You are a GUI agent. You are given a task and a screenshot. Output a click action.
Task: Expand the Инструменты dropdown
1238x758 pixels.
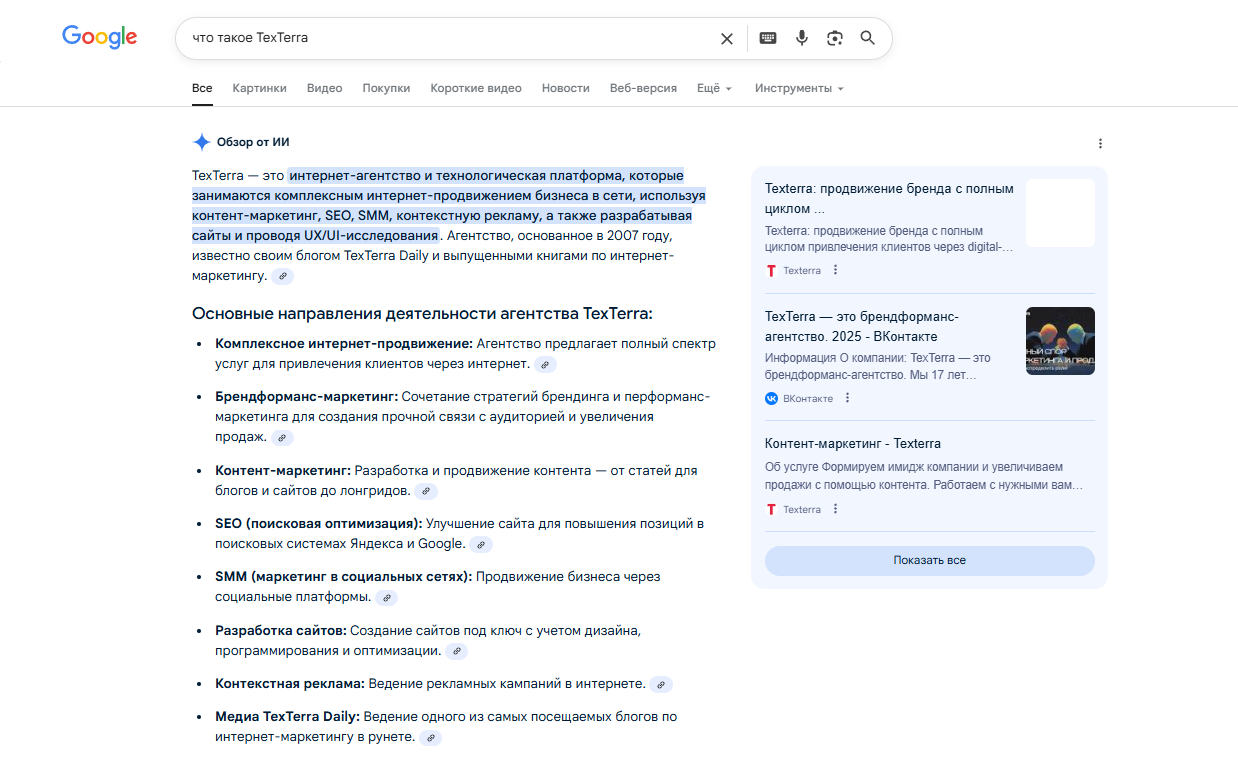tap(799, 88)
